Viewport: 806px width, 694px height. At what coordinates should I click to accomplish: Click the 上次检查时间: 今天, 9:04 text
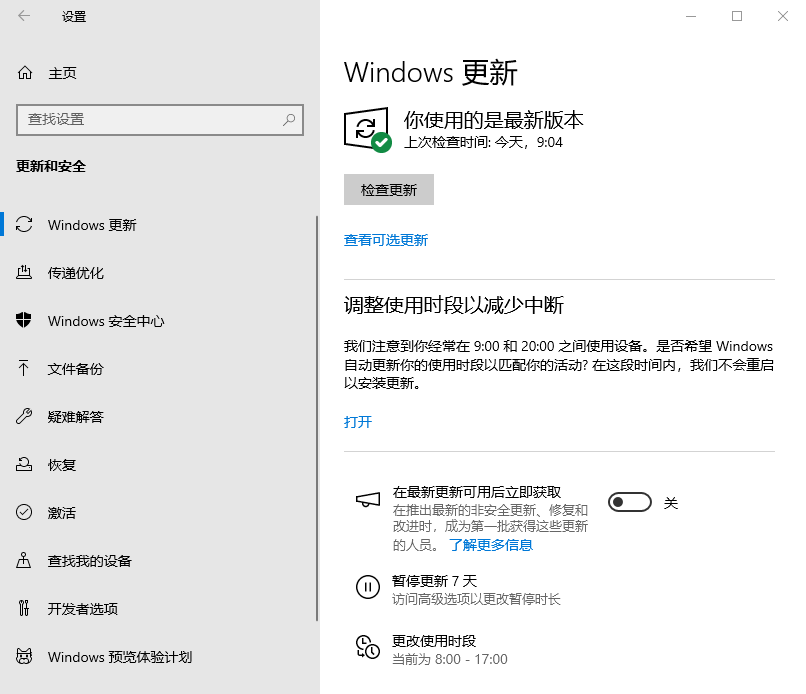[483, 142]
